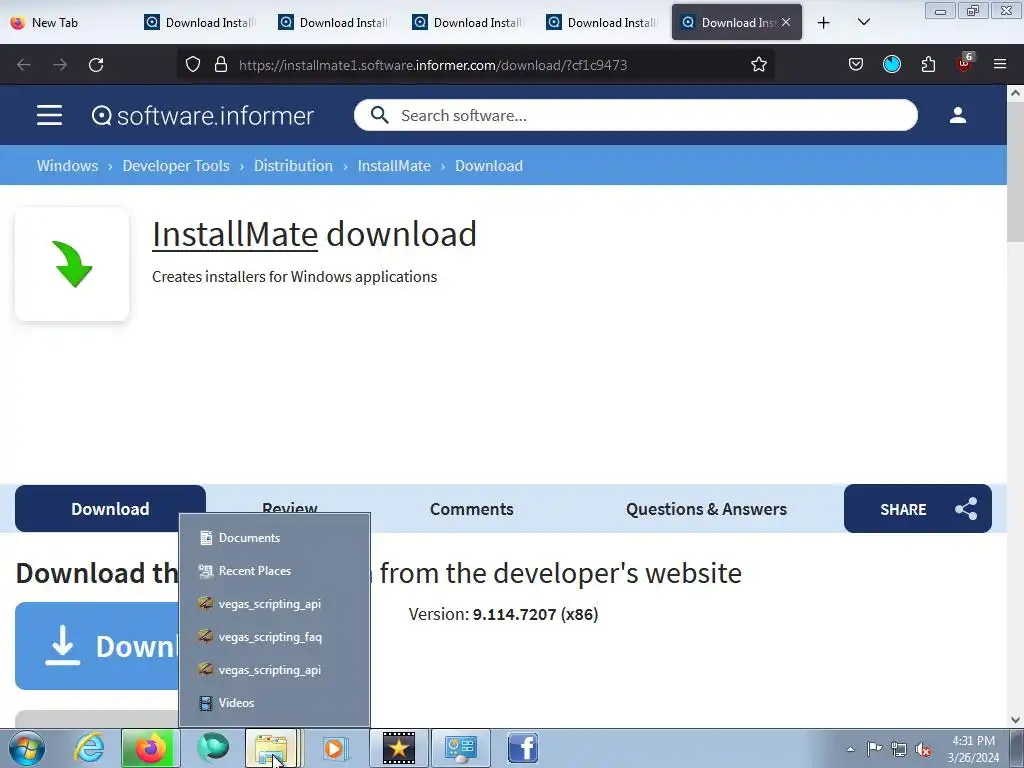Open the control panel taskbar icon

[461, 748]
